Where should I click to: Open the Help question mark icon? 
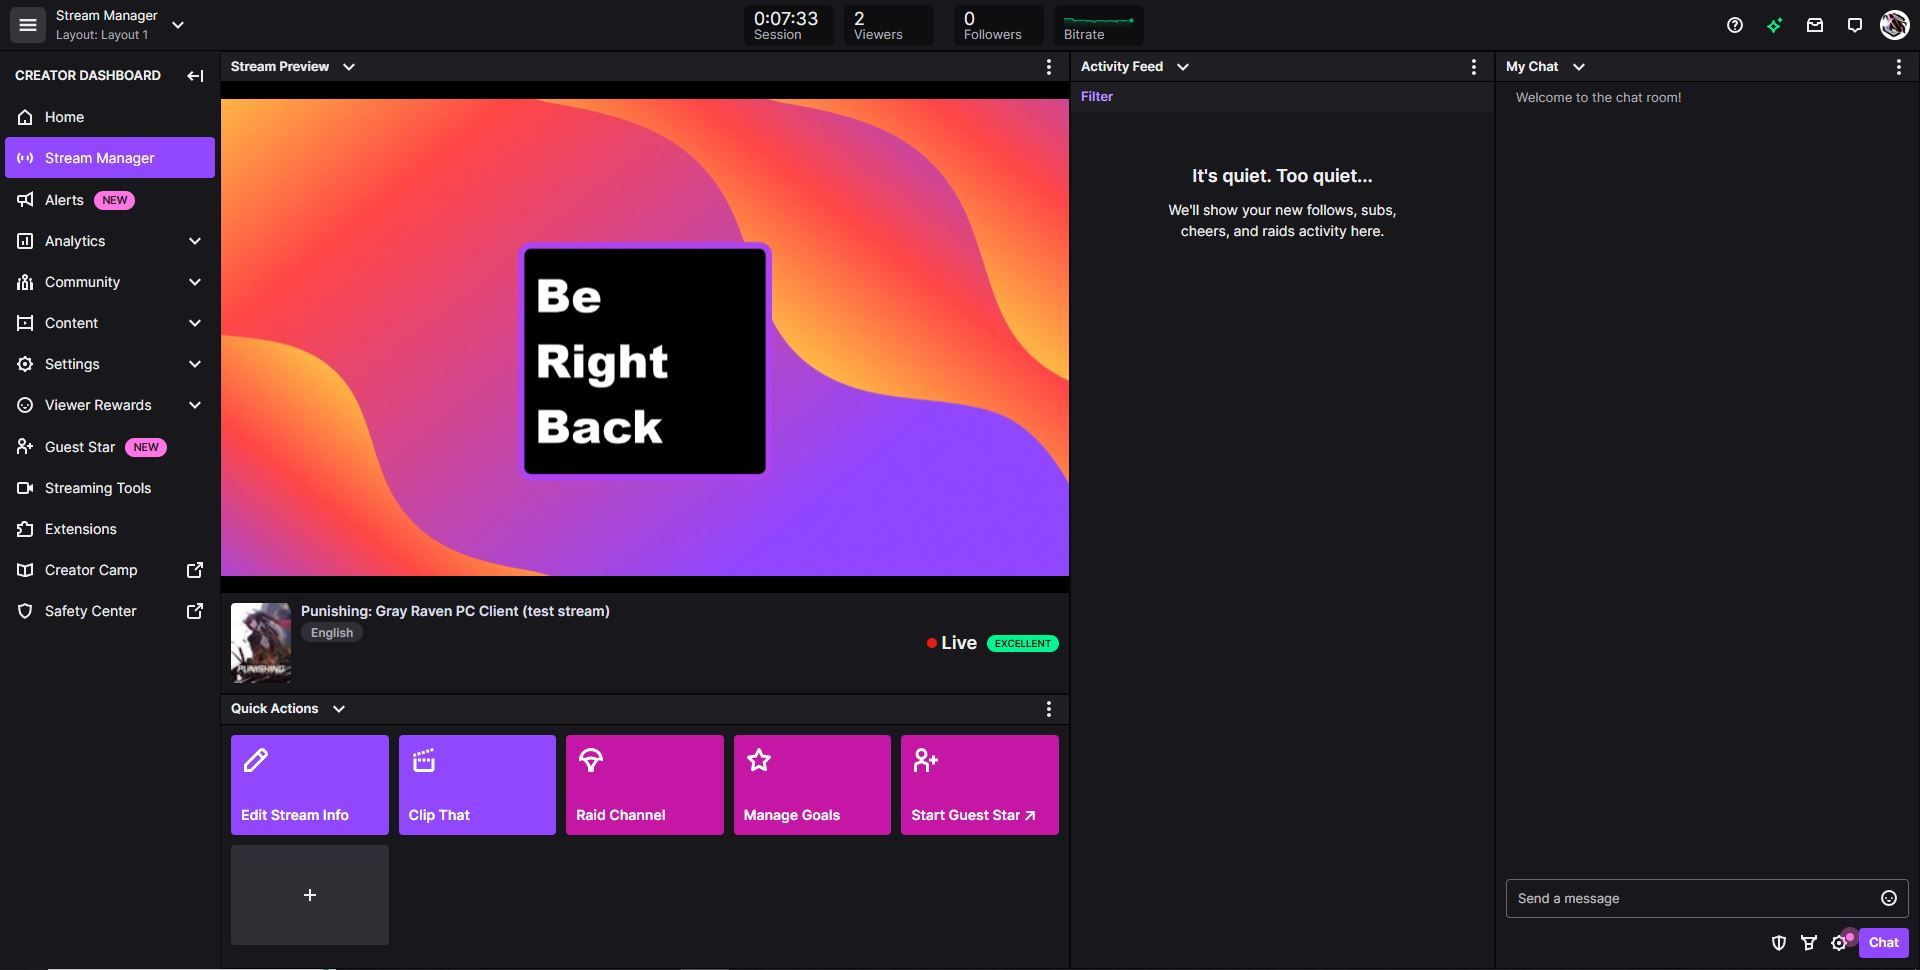click(x=1734, y=25)
